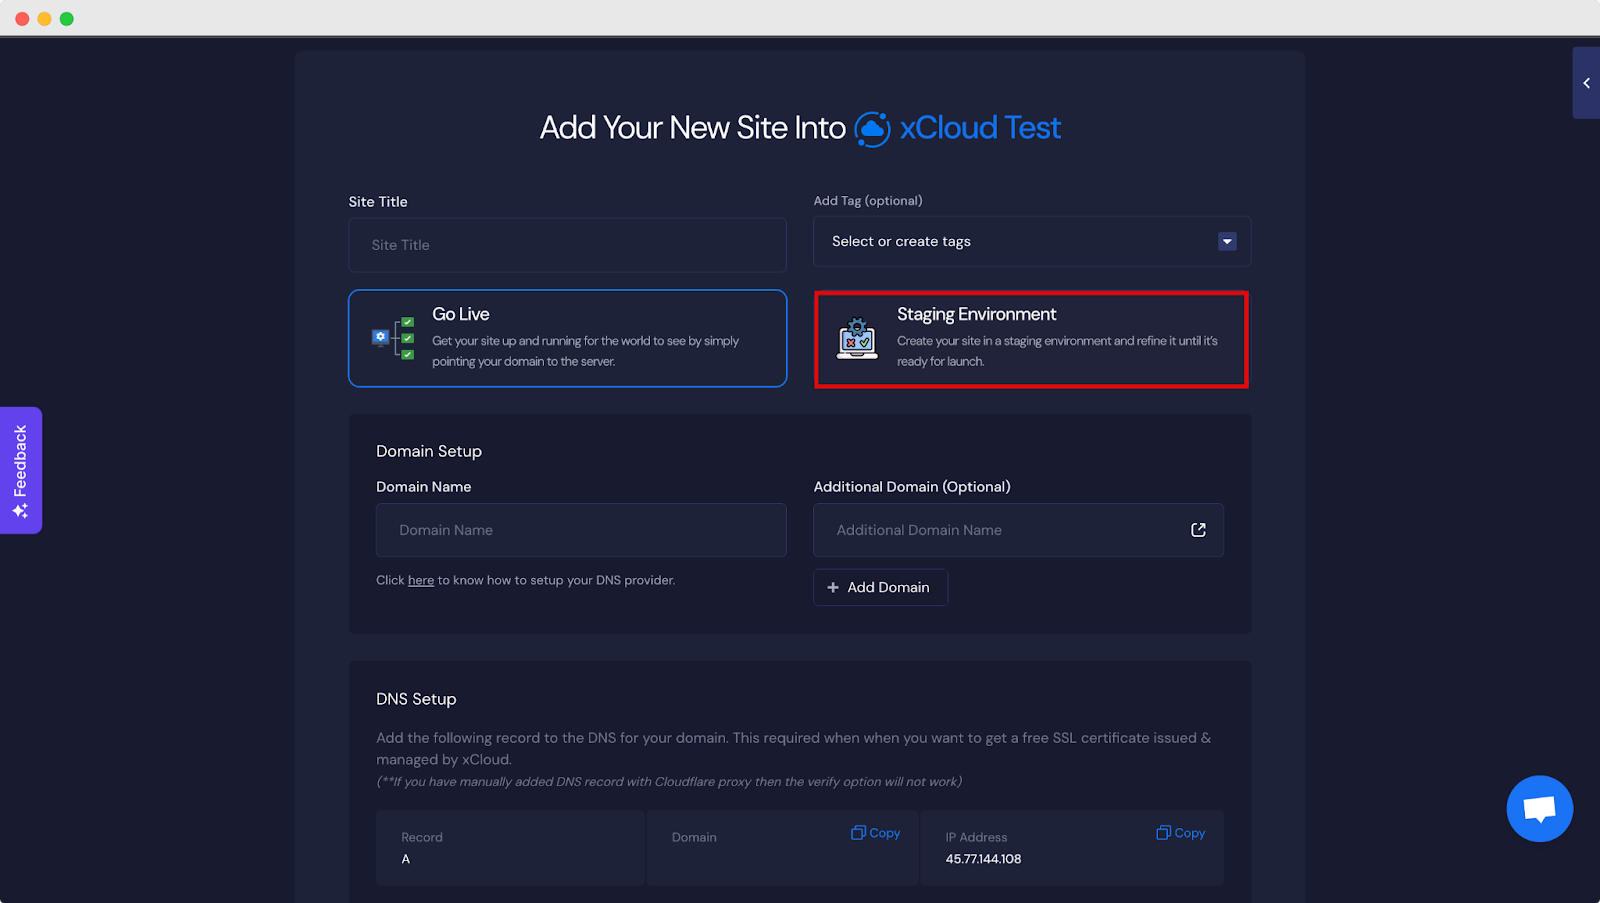This screenshot has width=1600, height=903.
Task: Open the 'here' DNS provider link
Action: [421, 581]
